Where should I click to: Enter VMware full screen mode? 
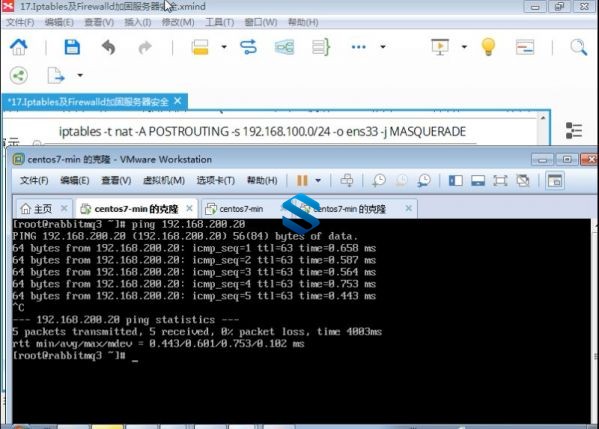point(500,180)
